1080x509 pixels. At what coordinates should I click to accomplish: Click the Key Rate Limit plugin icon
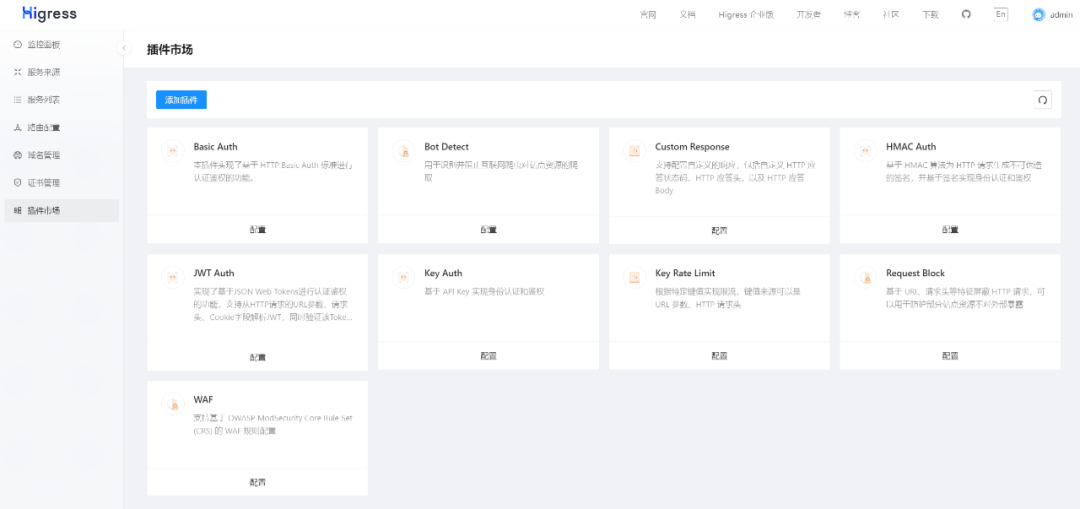[x=634, y=278]
